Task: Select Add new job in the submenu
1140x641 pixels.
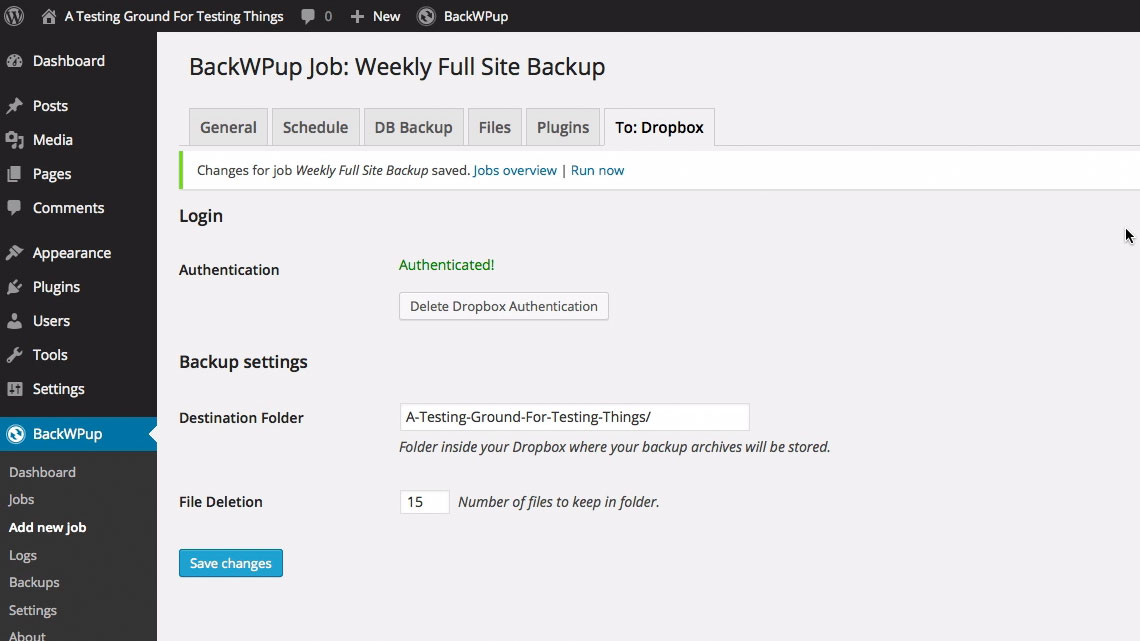Action: tap(47, 528)
